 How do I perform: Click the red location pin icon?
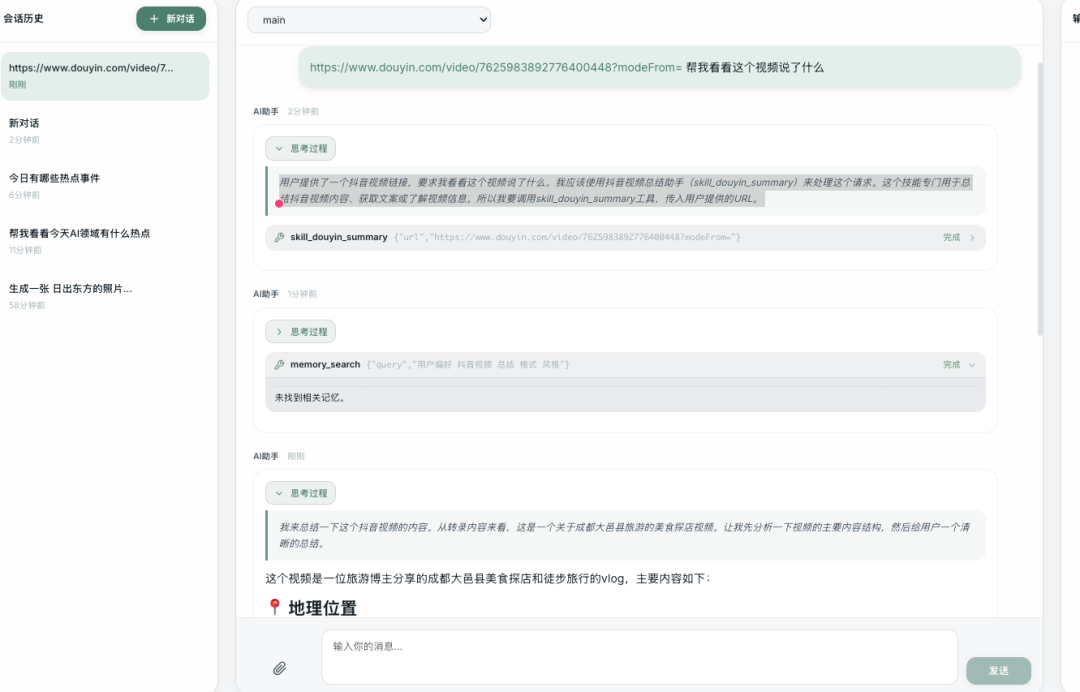(275, 608)
